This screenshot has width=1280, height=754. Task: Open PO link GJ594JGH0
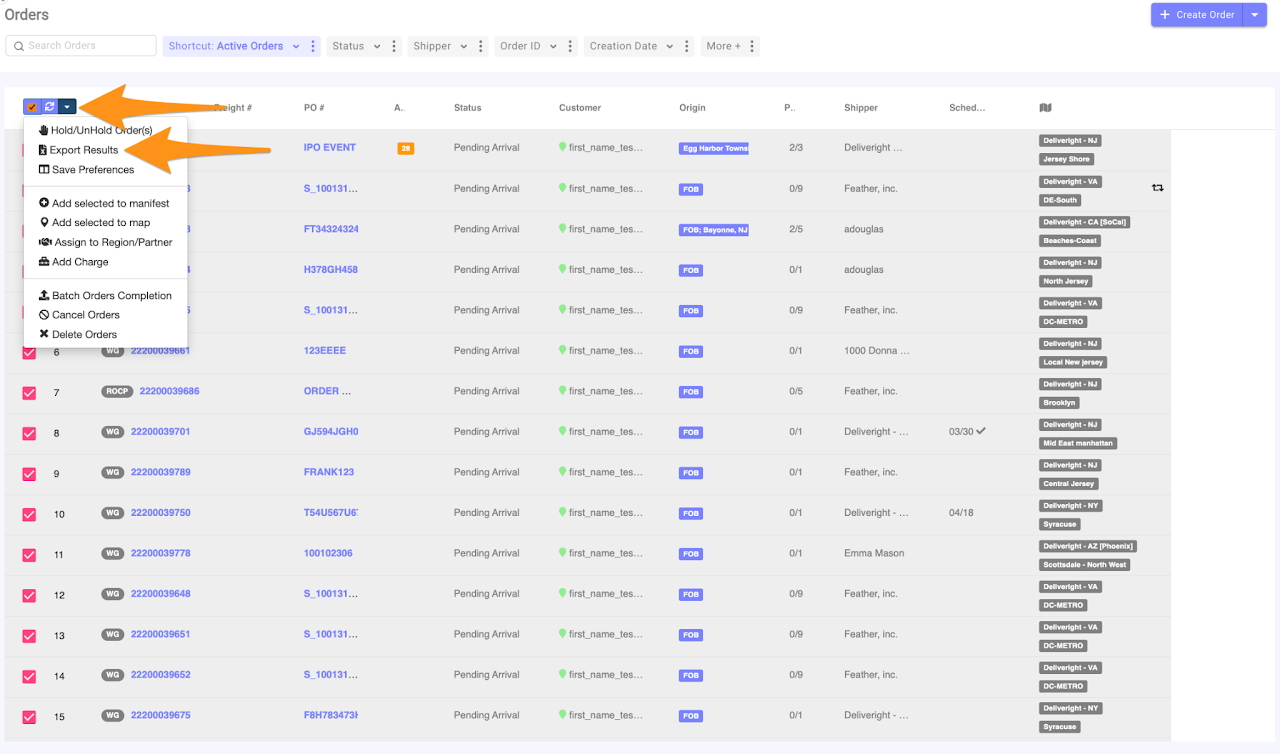[331, 432]
